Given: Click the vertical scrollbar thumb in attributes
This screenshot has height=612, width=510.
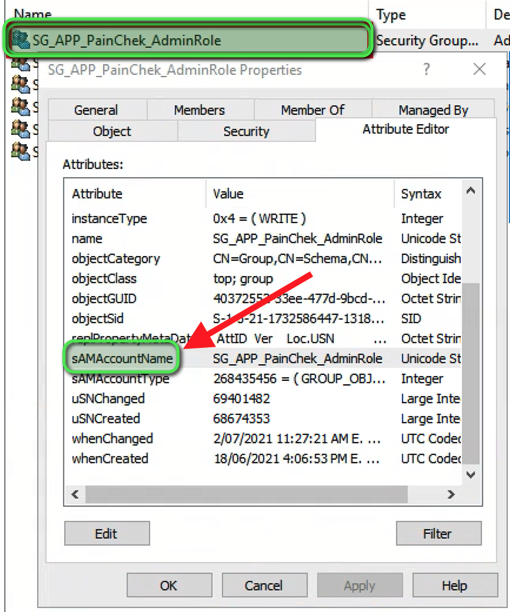Looking at the screenshot, I should [471, 374].
